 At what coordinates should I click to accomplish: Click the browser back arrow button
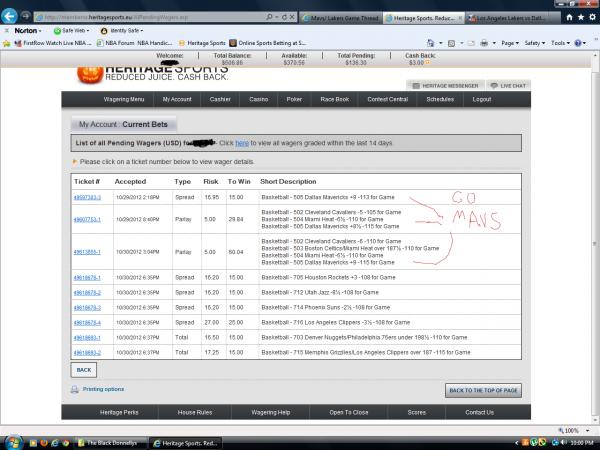(10, 17)
